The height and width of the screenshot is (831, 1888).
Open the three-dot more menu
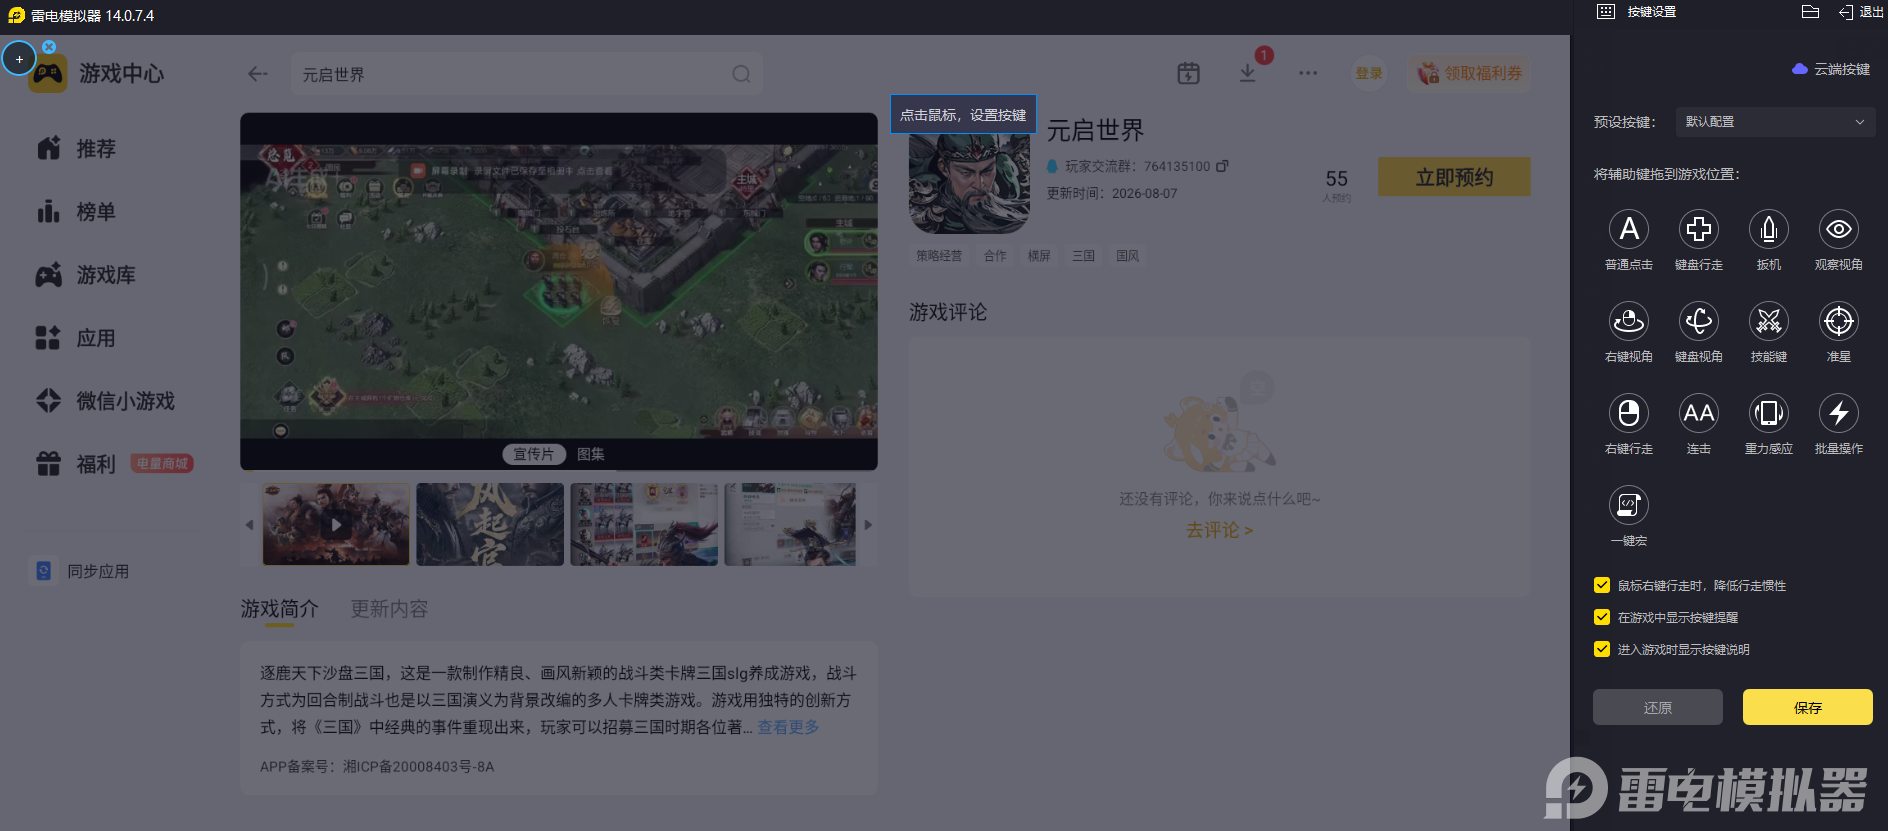tap(1308, 73)
